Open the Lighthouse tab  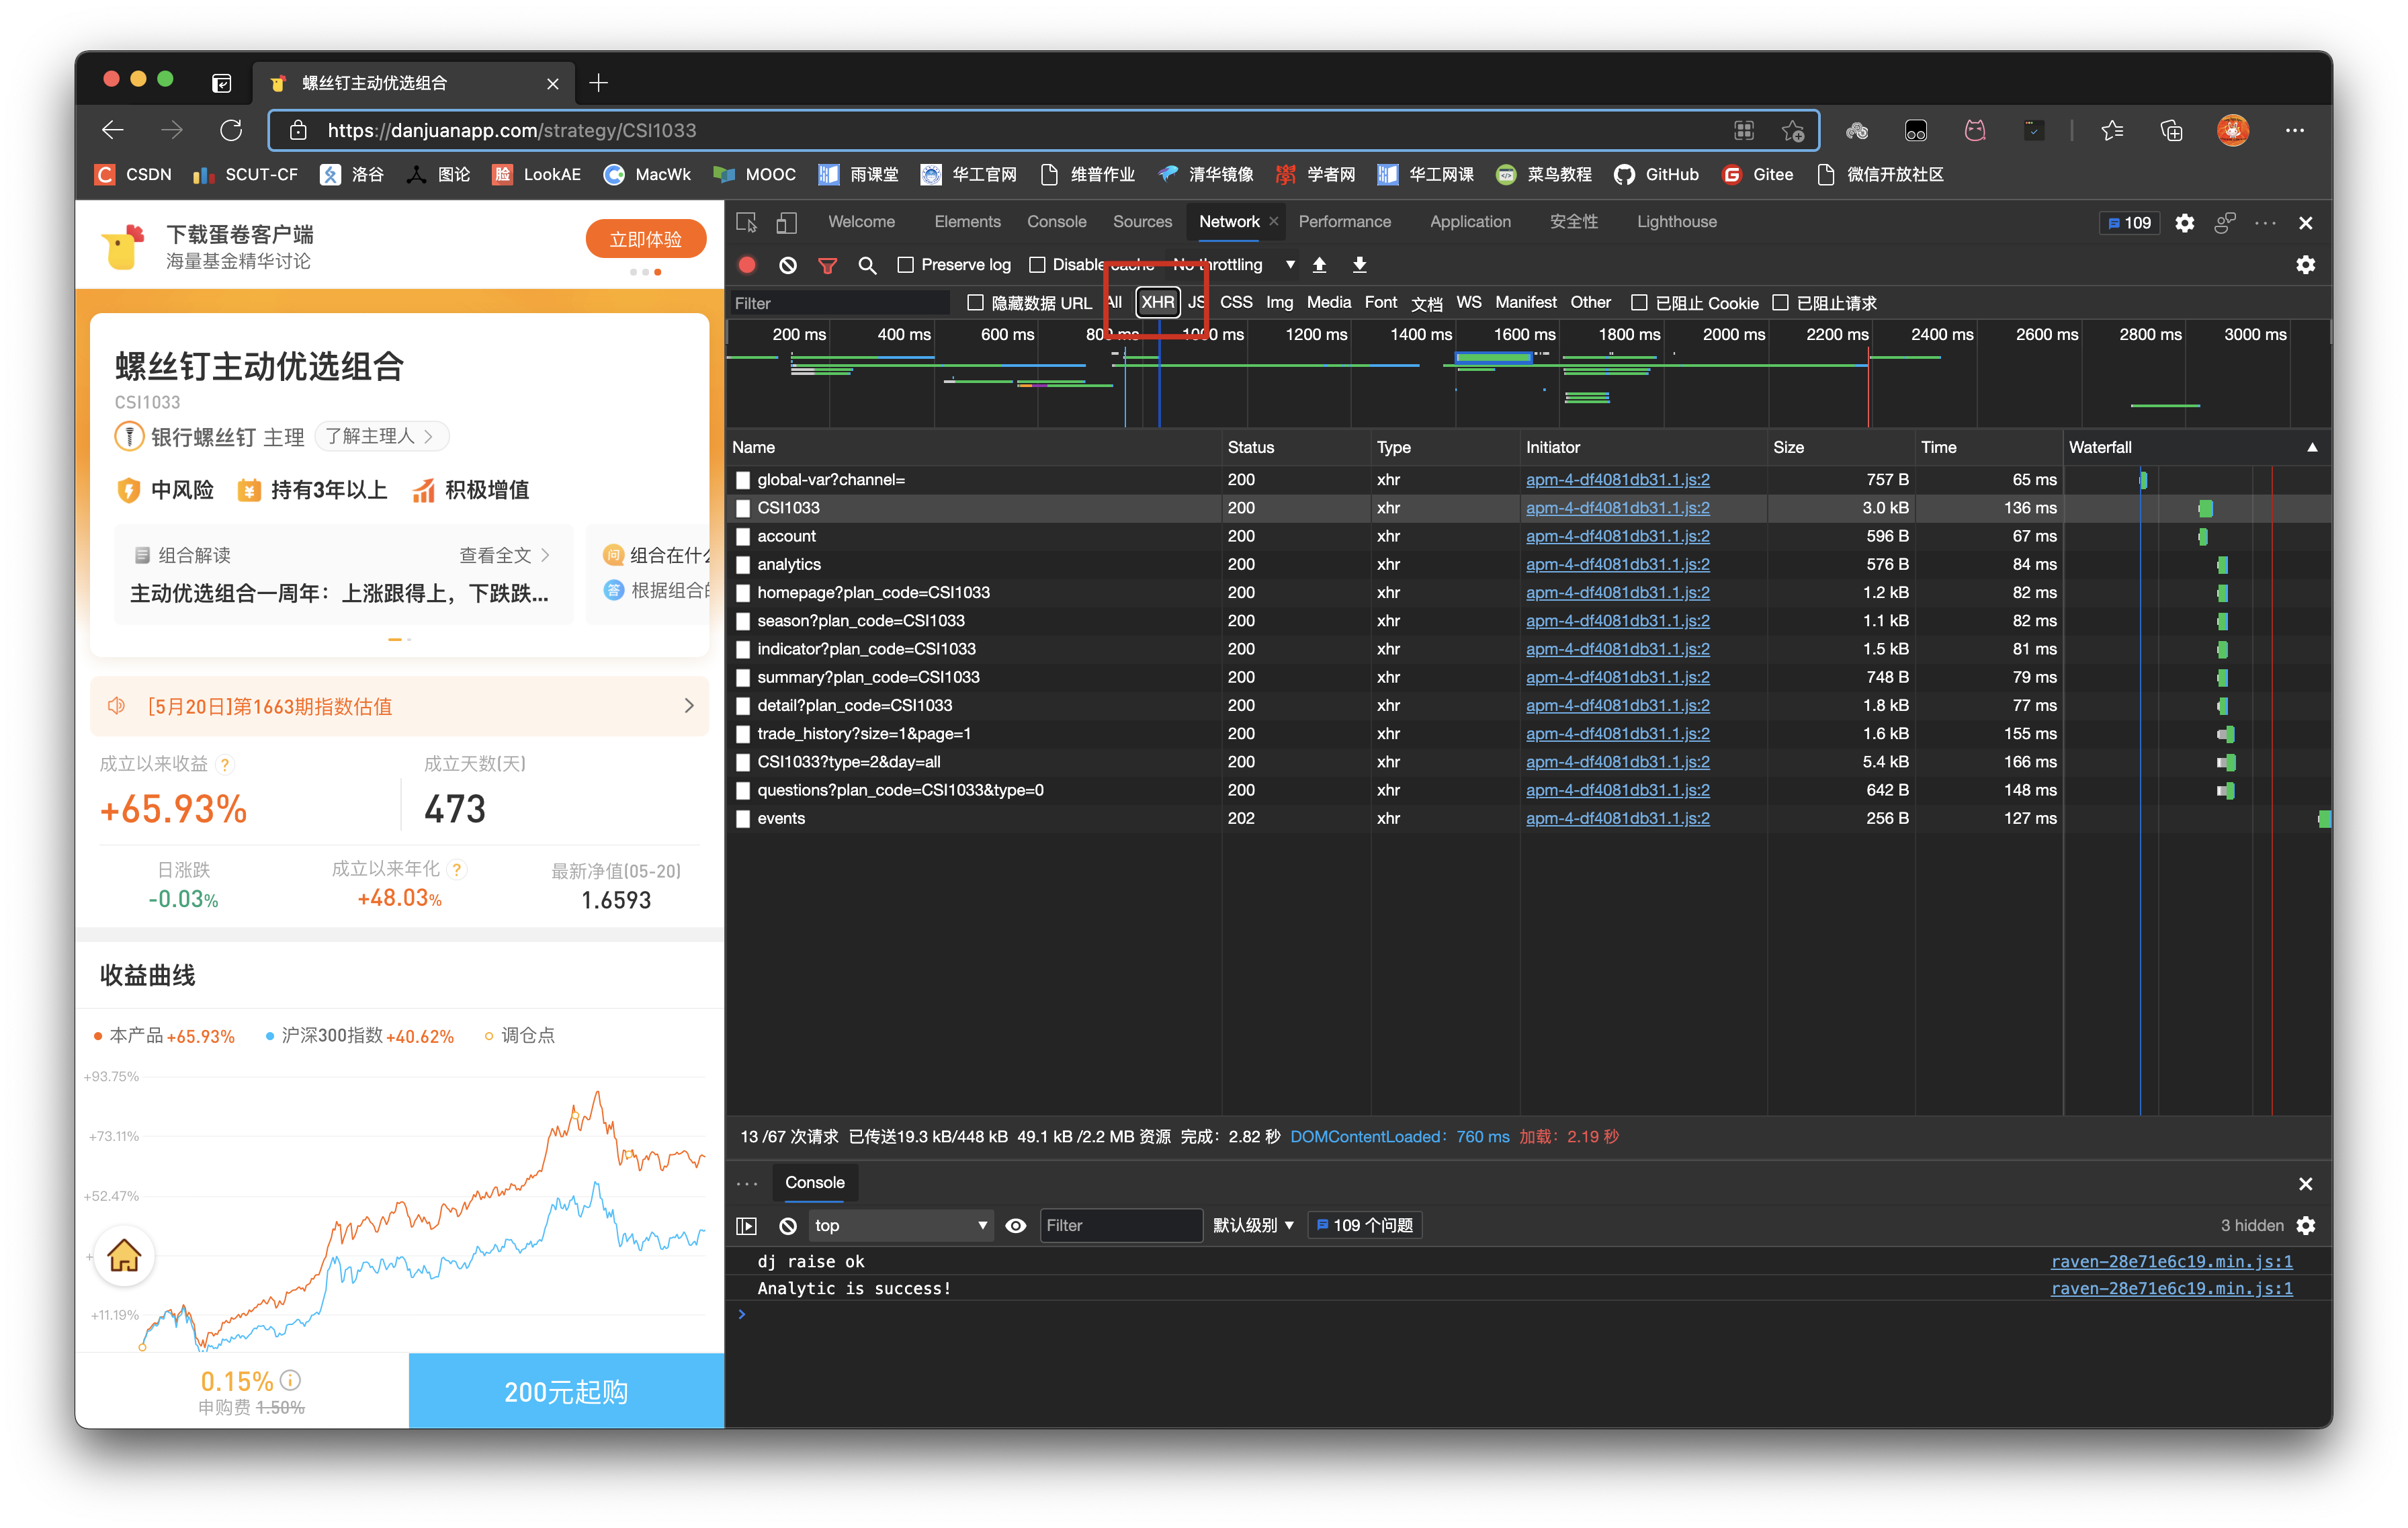point(1676,222)
